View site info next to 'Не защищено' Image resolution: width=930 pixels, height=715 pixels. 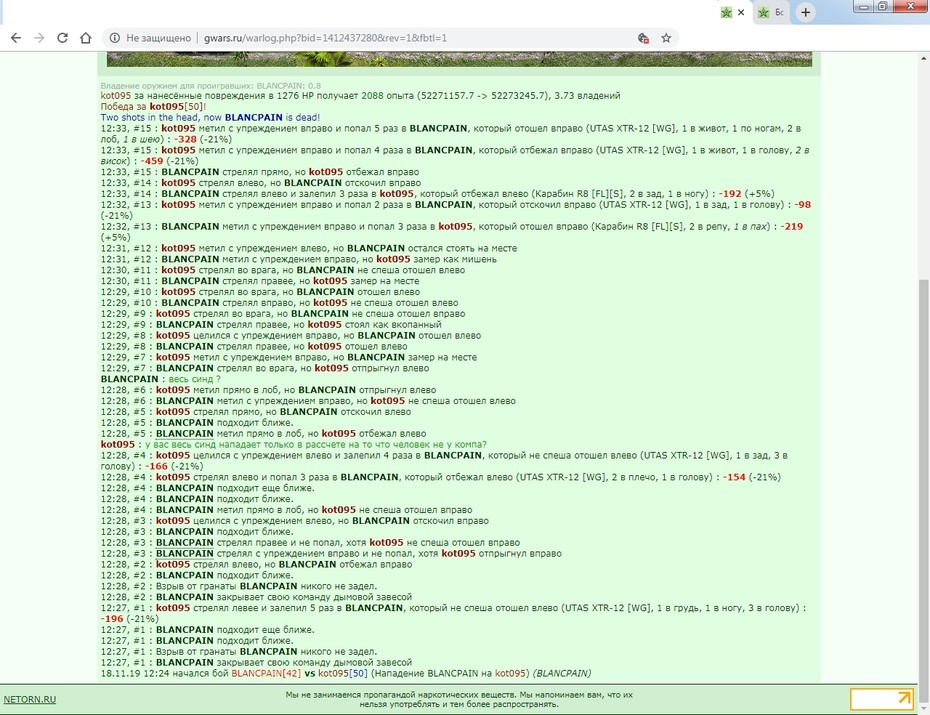point(114,38)
